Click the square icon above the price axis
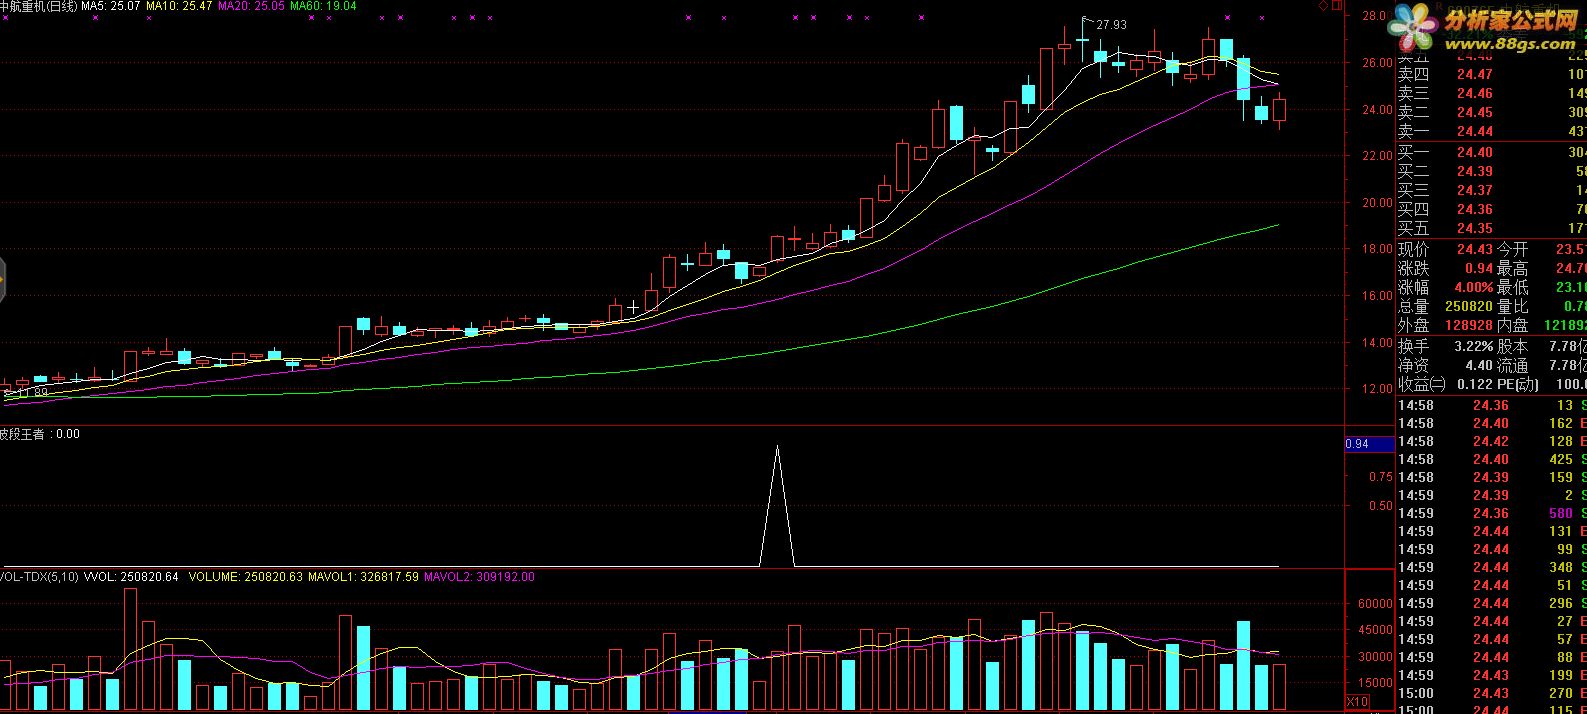 point(1336,6)
